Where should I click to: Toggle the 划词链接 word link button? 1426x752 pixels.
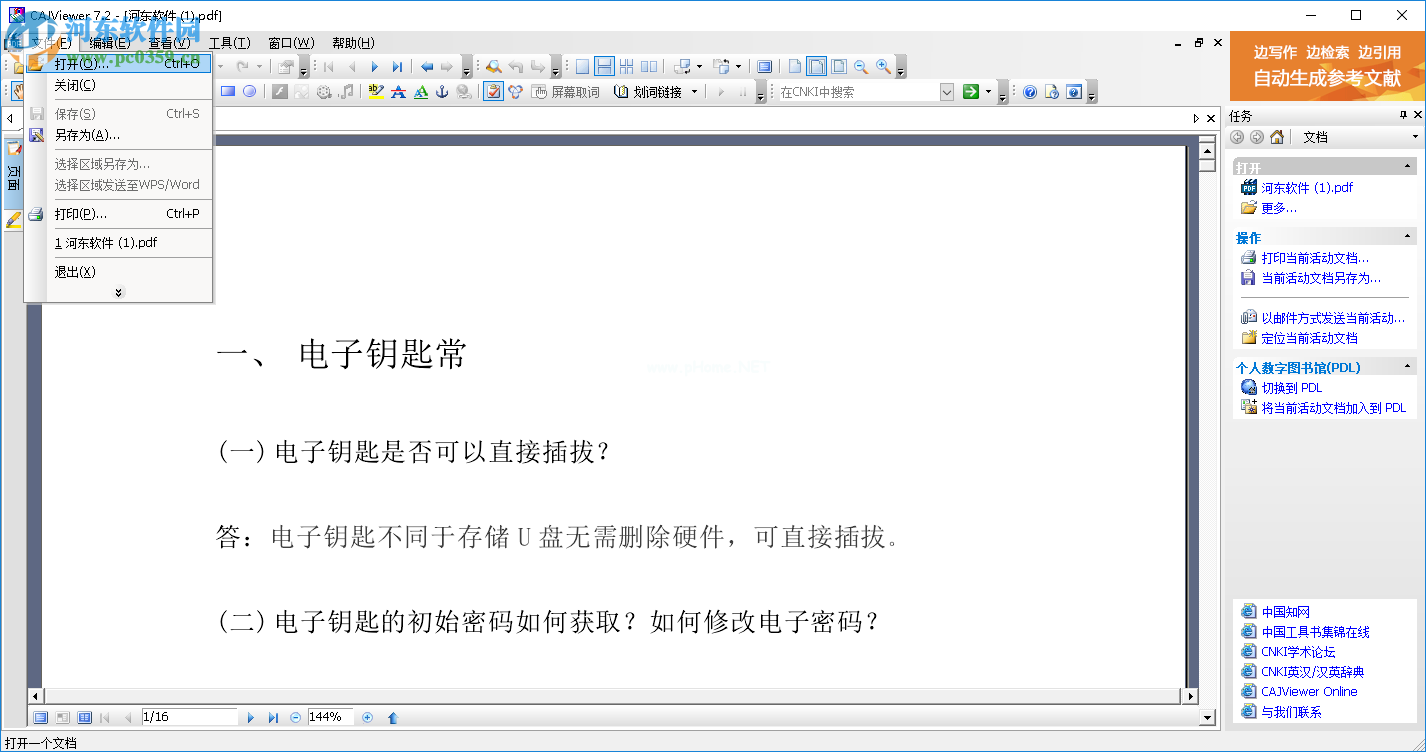646,91
